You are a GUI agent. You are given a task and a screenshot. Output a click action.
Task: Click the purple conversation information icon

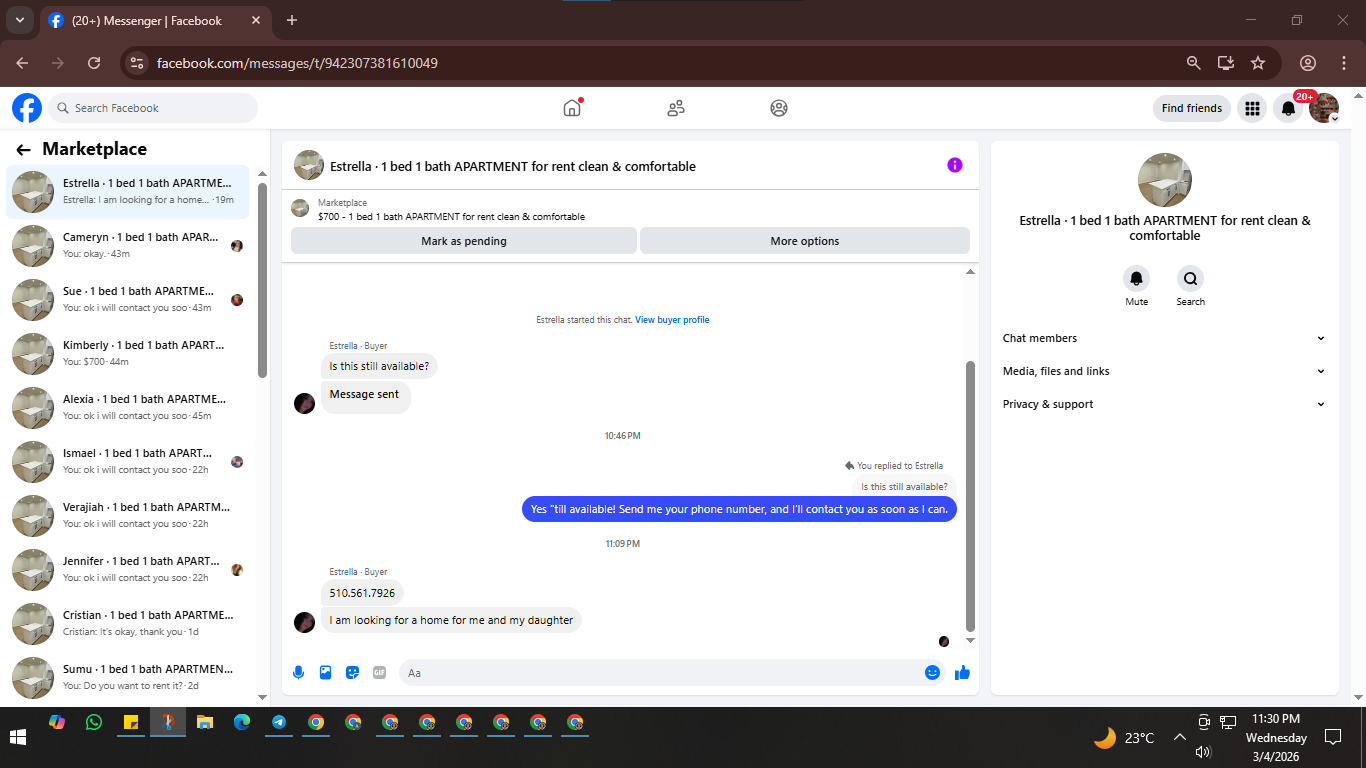(955, 165)
